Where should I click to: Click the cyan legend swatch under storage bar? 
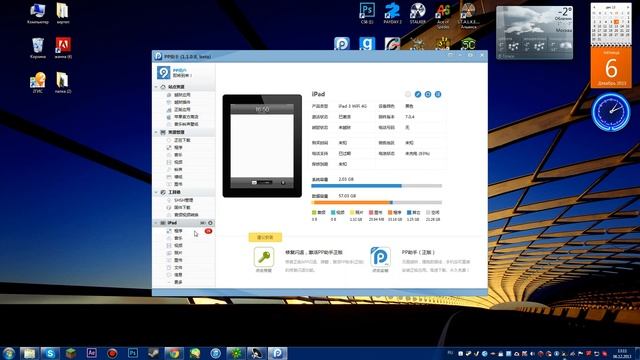(x=333, y=212)
